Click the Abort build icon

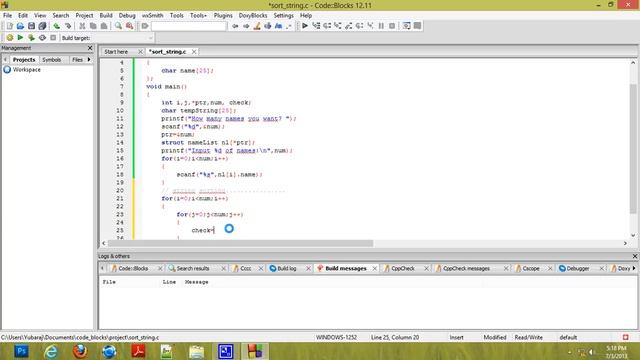click(53, 38)
